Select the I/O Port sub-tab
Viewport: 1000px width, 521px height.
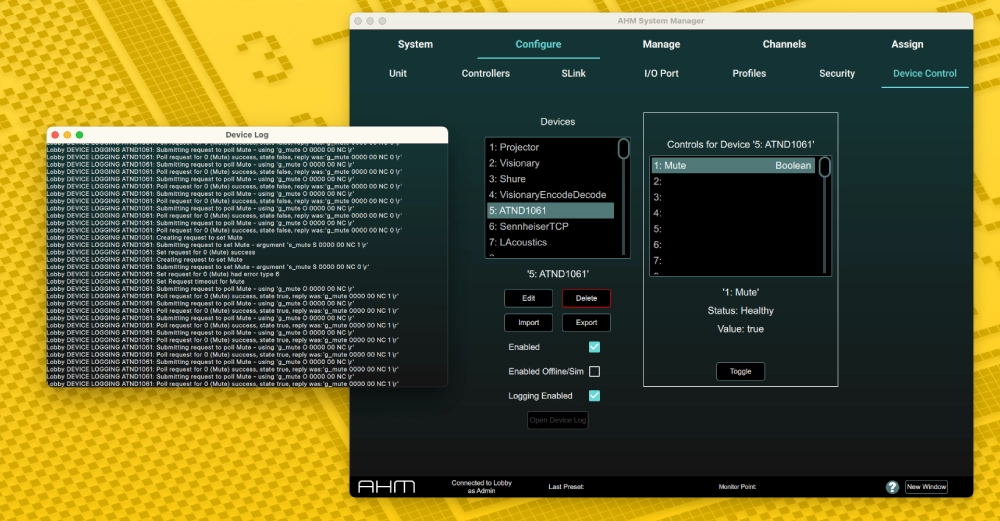[x=661, y=73]
